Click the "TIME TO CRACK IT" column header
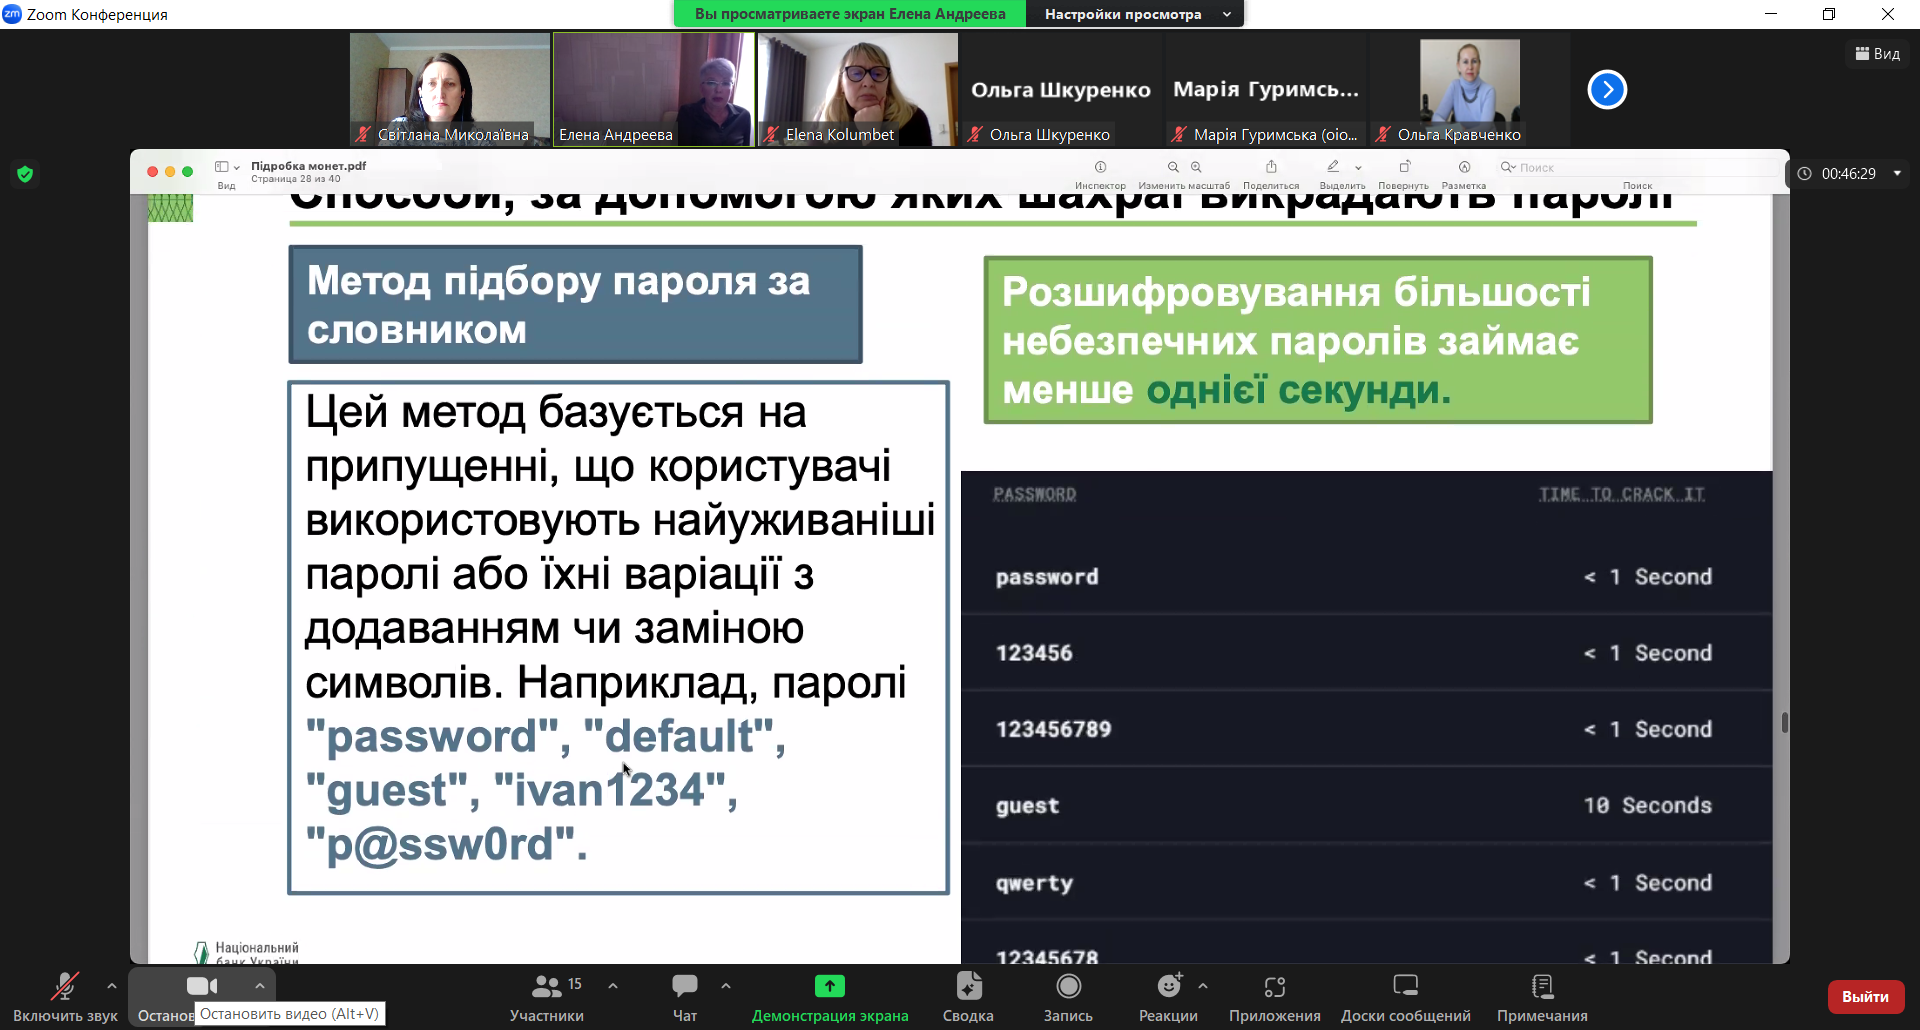 (1622, 494)
